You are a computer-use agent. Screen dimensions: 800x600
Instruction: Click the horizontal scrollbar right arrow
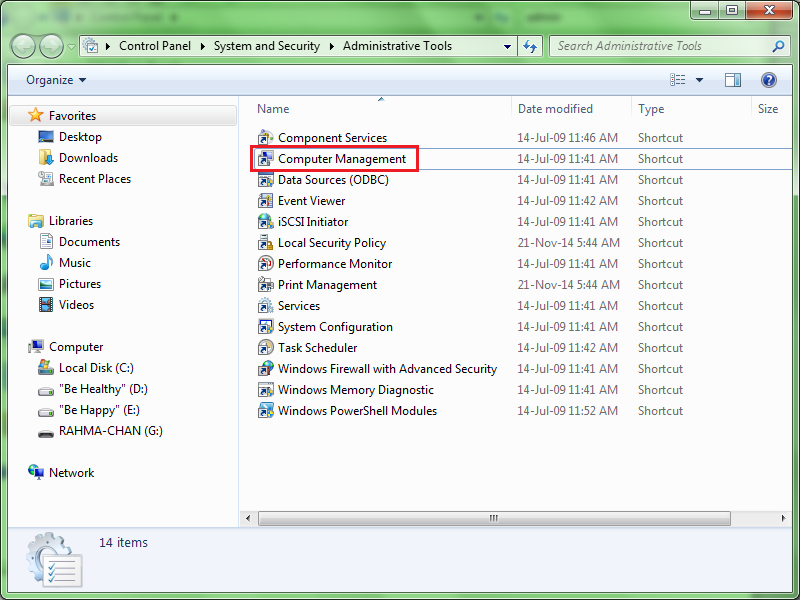pyautogui.click(x=783, y=518)
